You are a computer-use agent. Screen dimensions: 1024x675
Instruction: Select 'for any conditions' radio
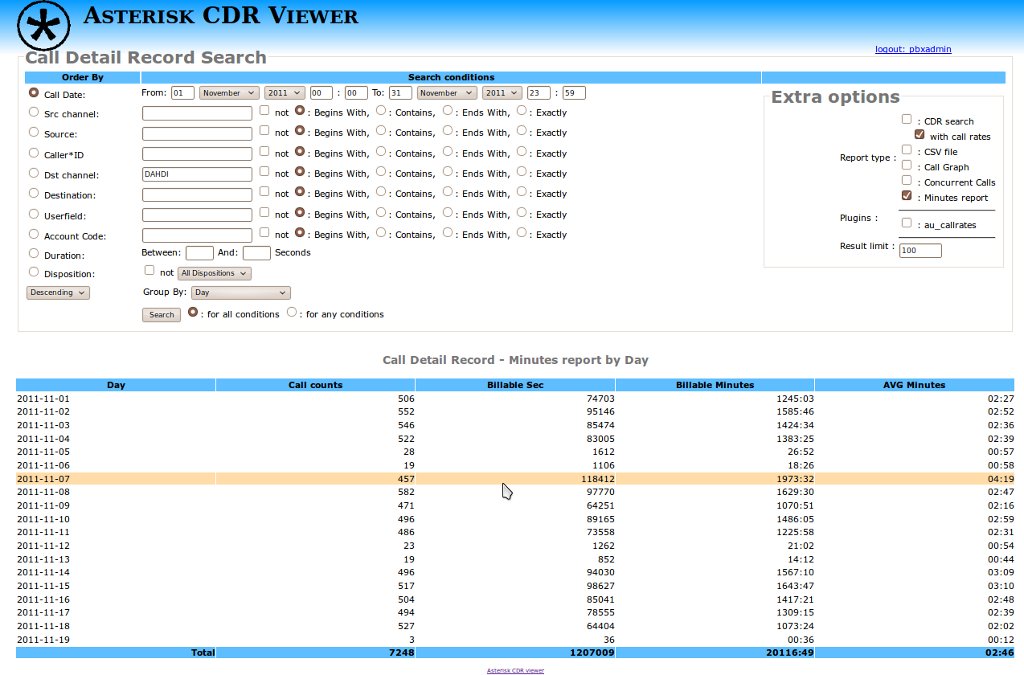[292, 312]
